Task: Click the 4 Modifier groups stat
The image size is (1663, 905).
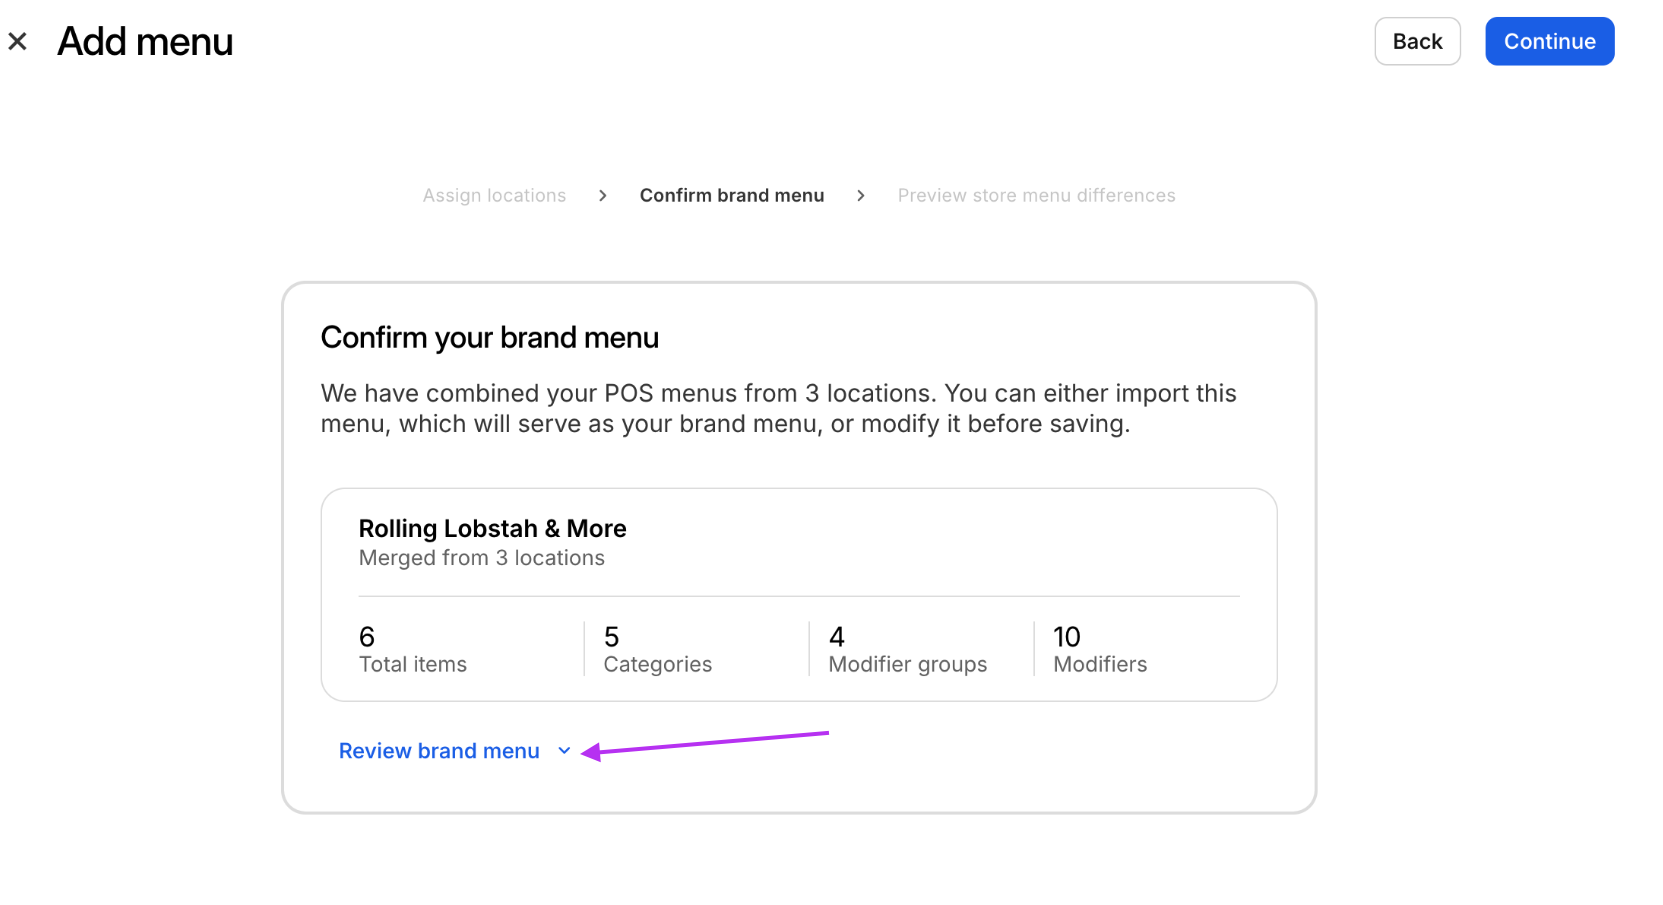Action: click(907, 650)
